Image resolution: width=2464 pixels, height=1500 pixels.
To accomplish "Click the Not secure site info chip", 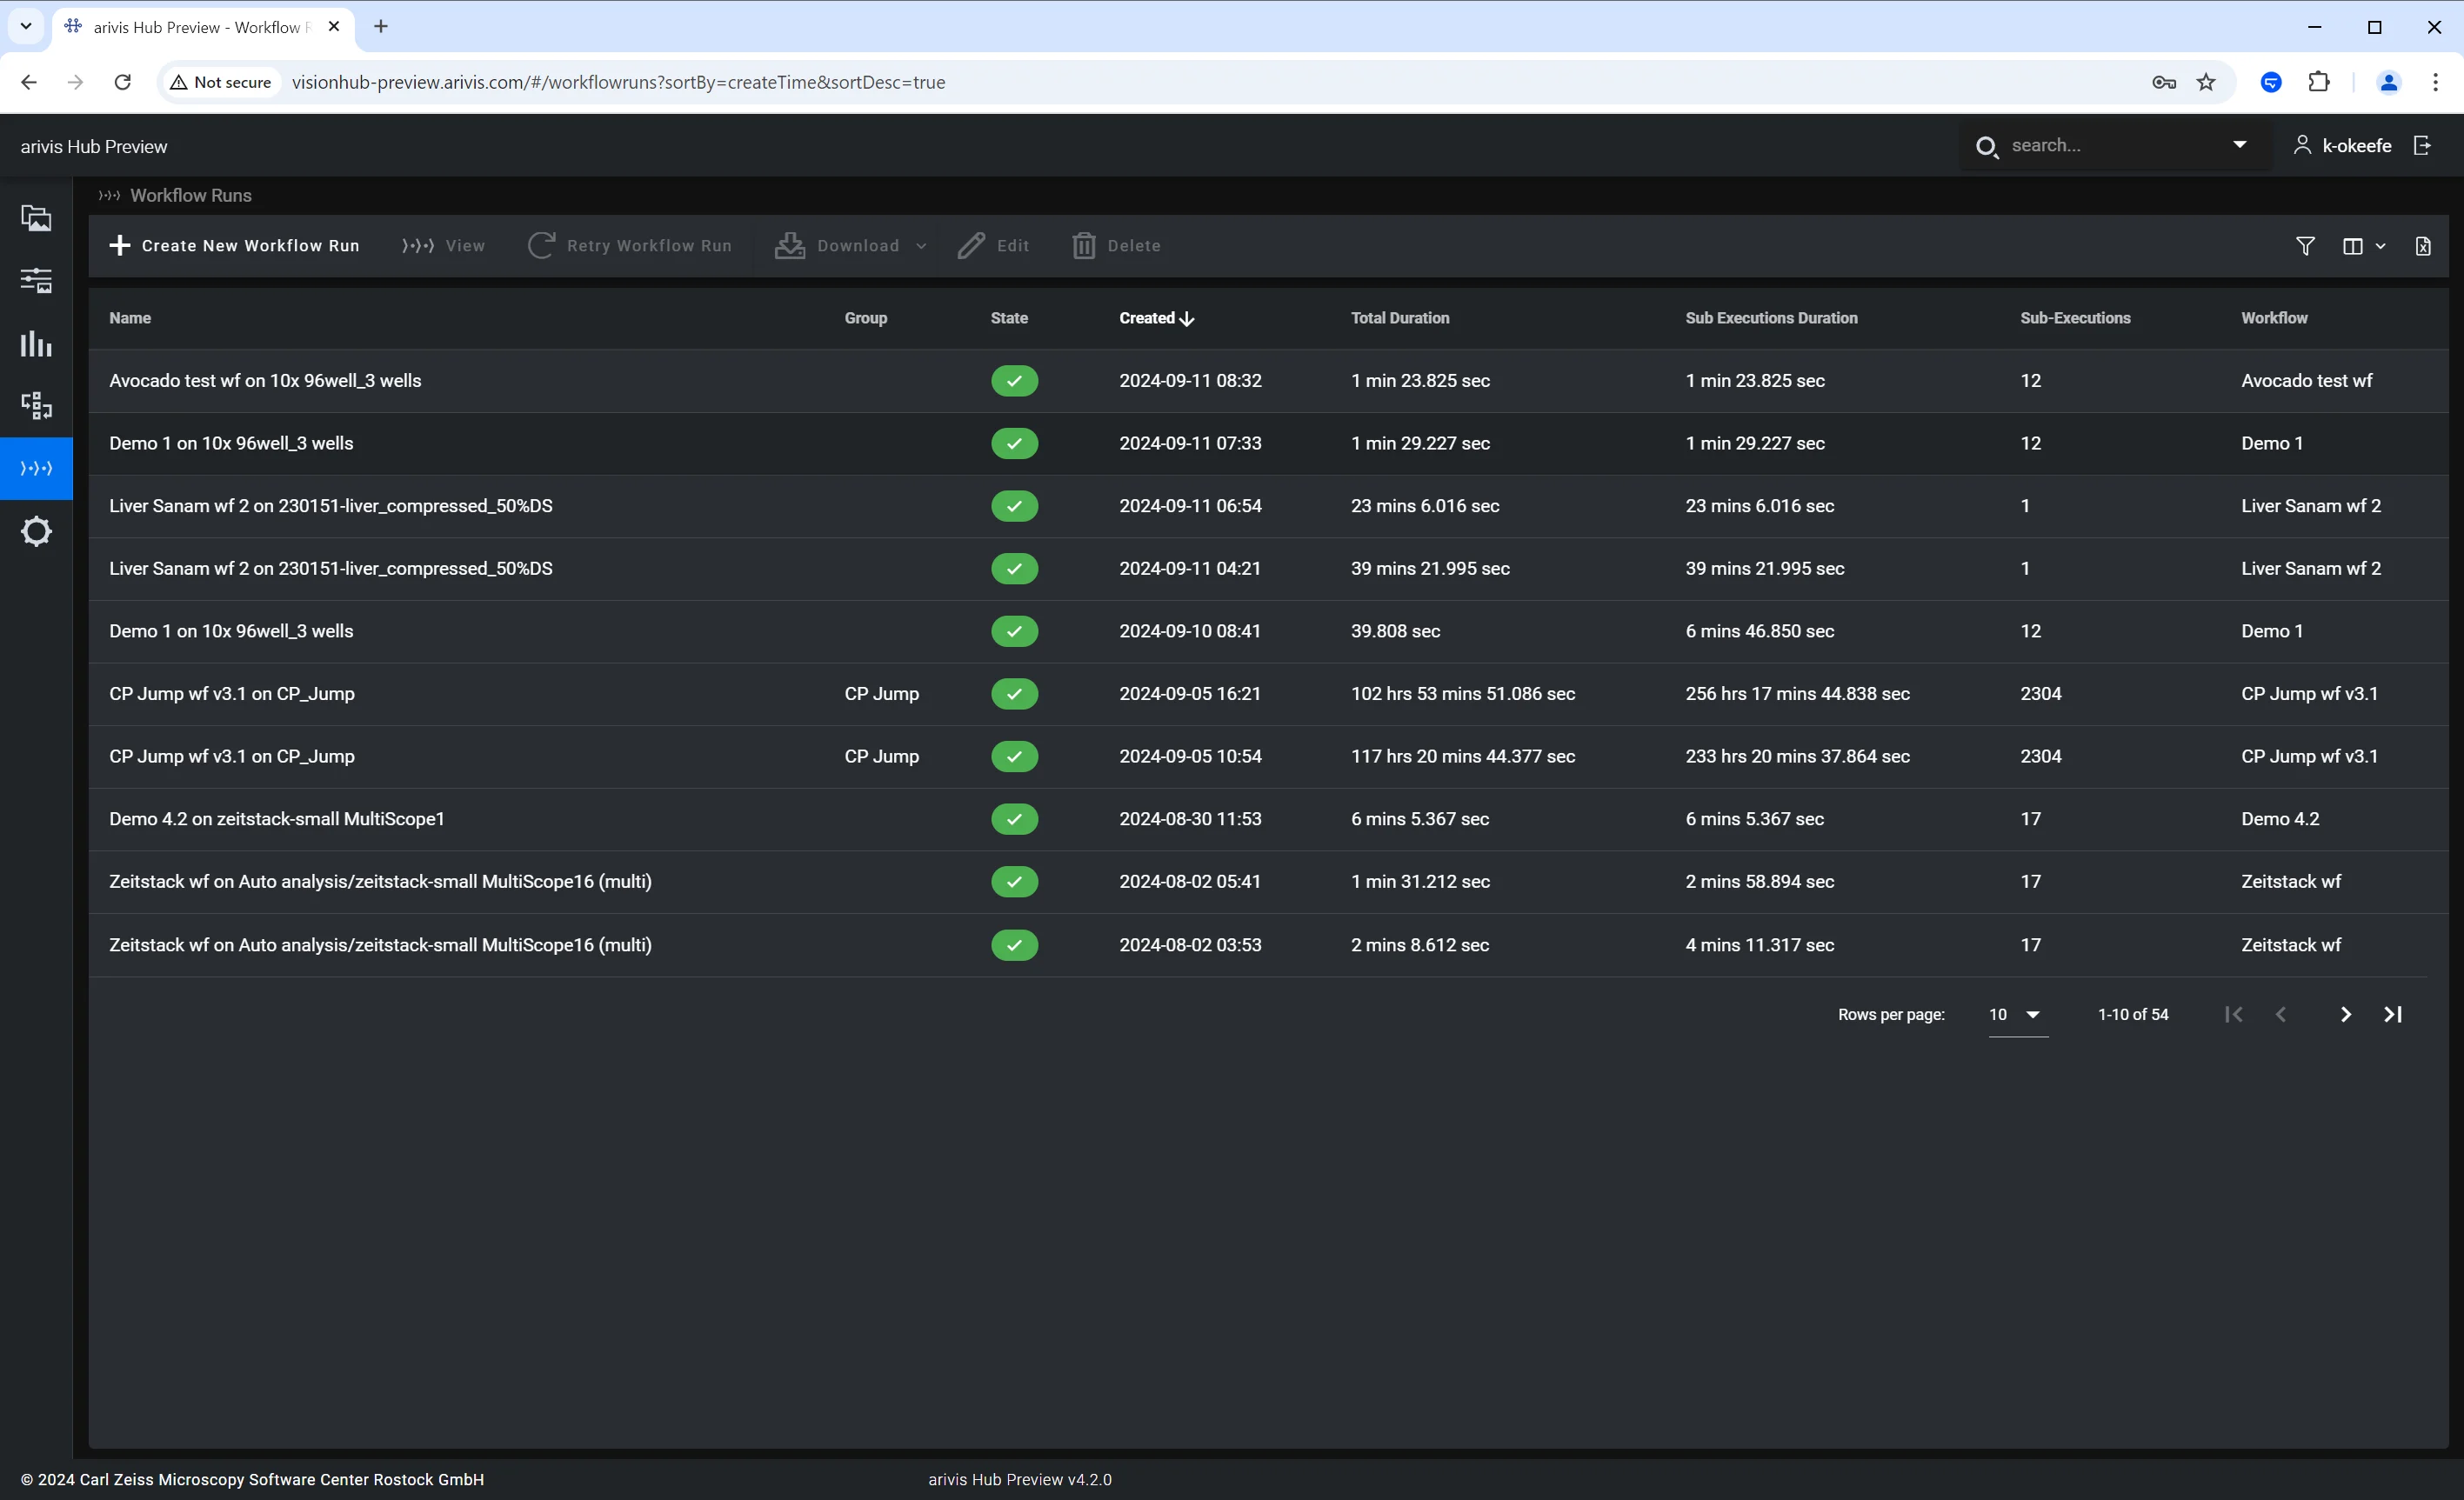I will 222,82.
